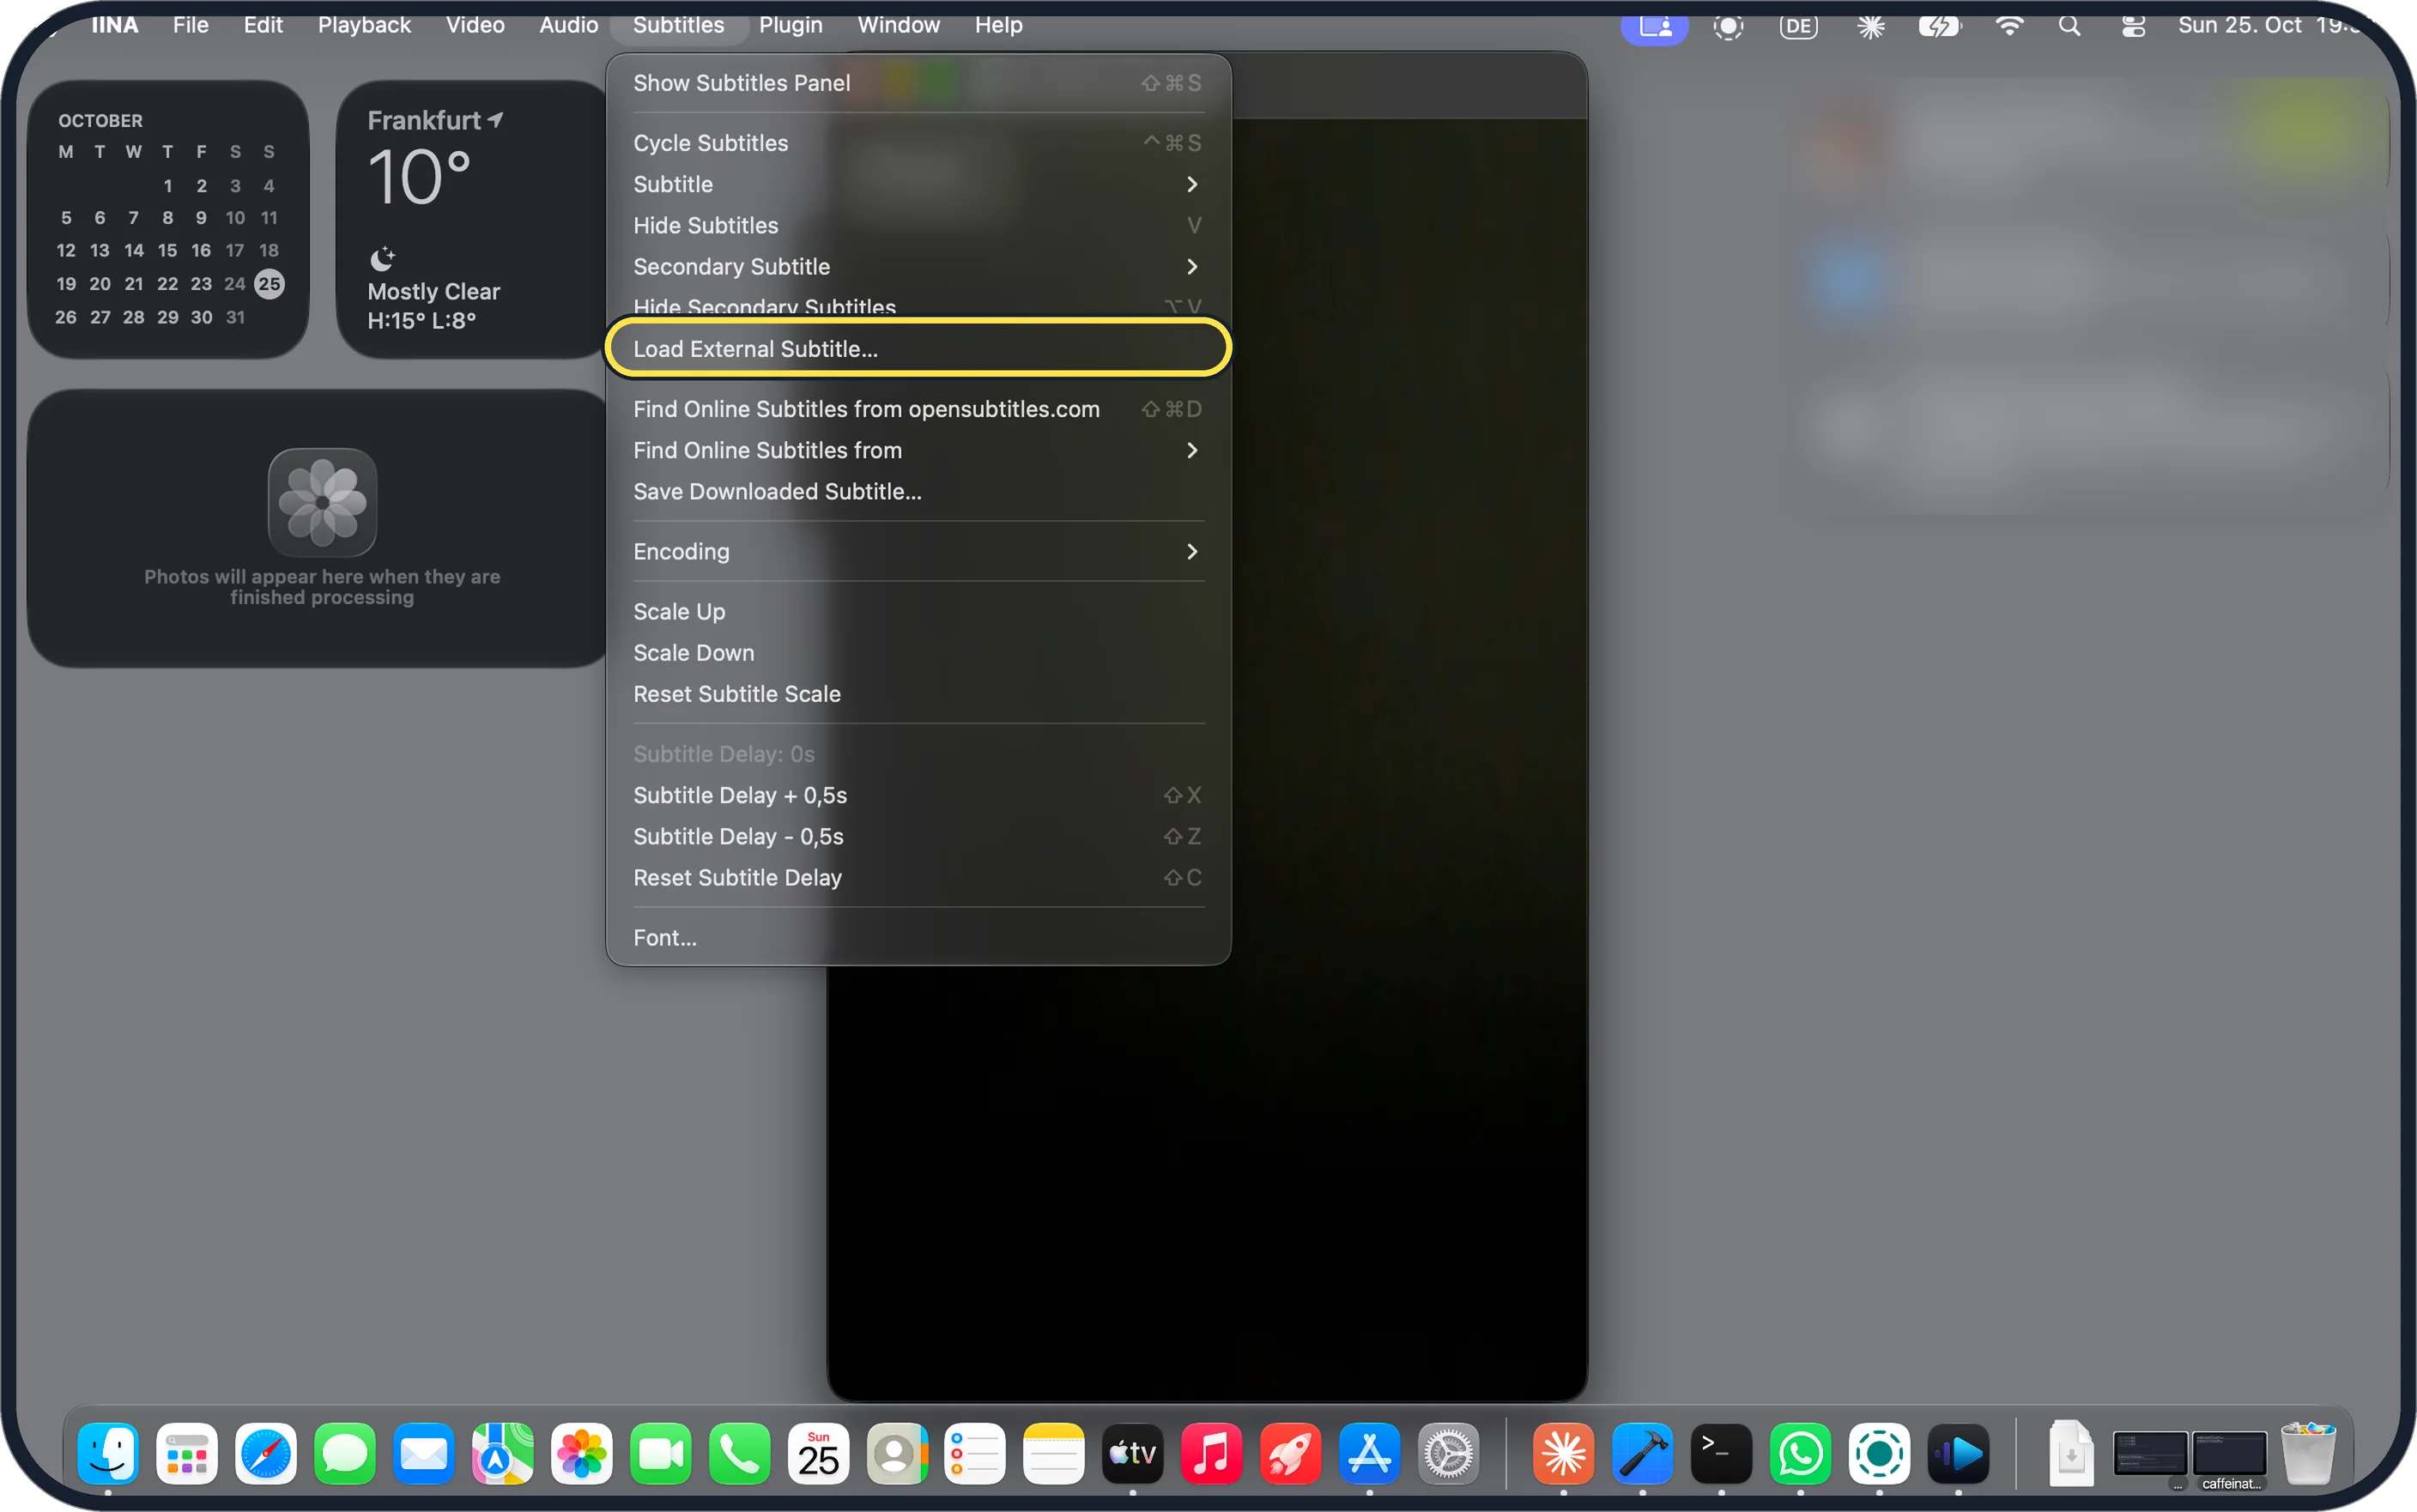Open the Playback menu
2417x1512 pixels.
364,25
